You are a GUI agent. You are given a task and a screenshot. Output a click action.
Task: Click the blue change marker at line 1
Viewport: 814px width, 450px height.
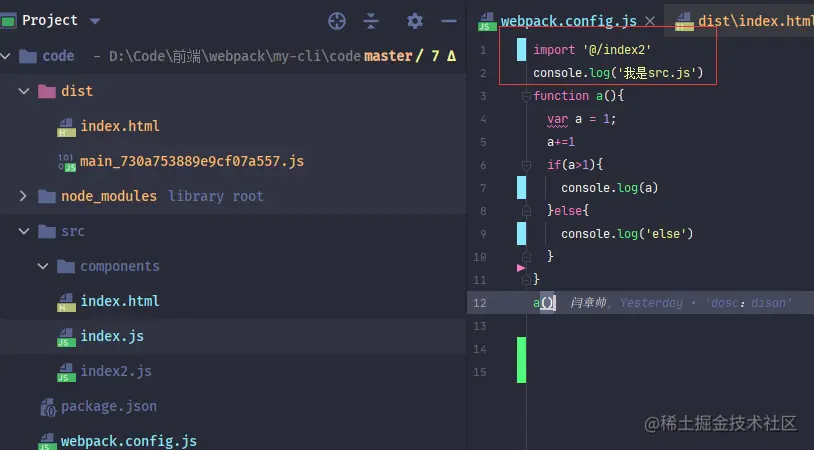click(x=521, y=50)
